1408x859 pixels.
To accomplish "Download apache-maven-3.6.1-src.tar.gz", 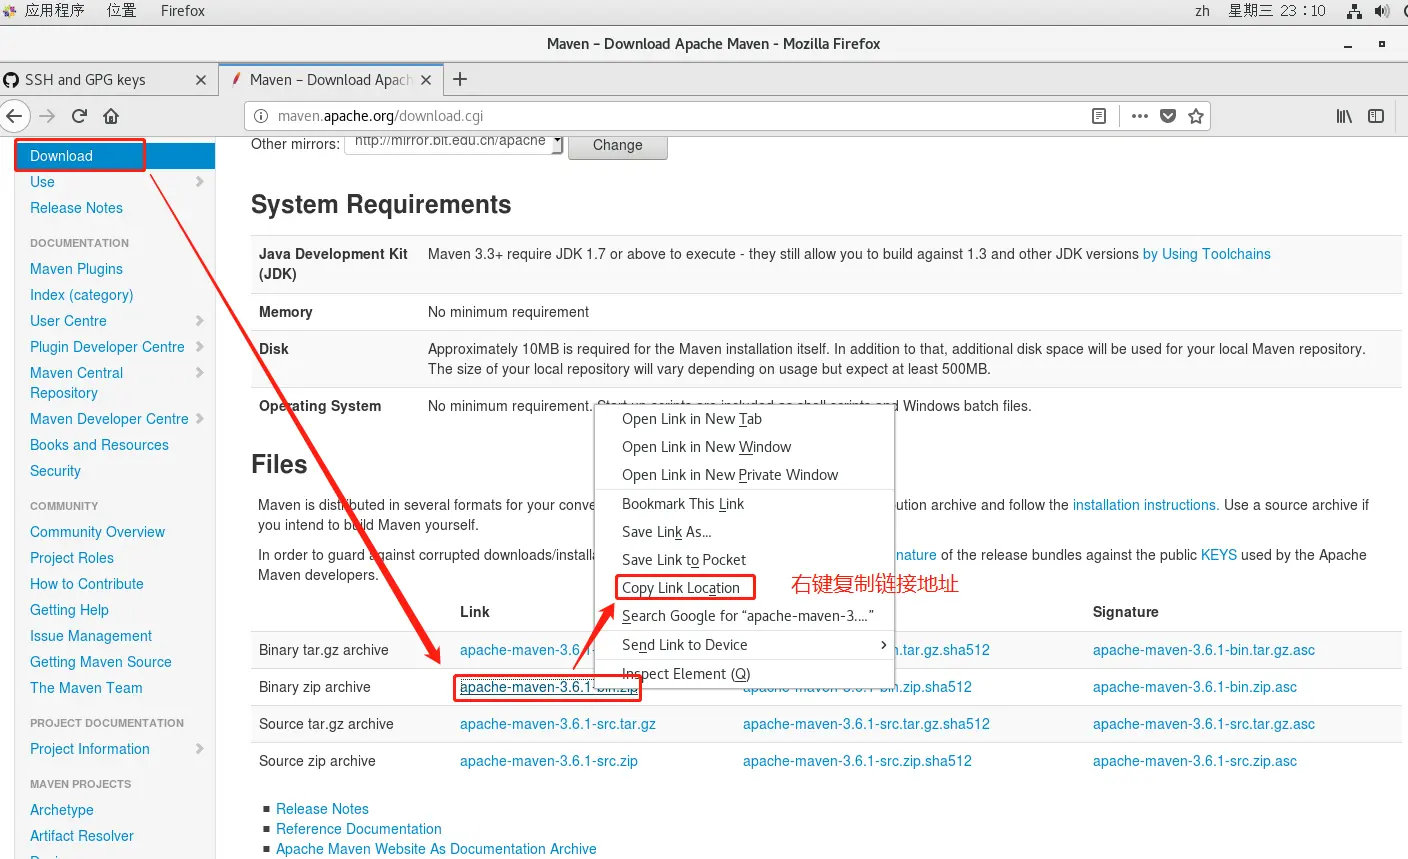I will [558, 724].
